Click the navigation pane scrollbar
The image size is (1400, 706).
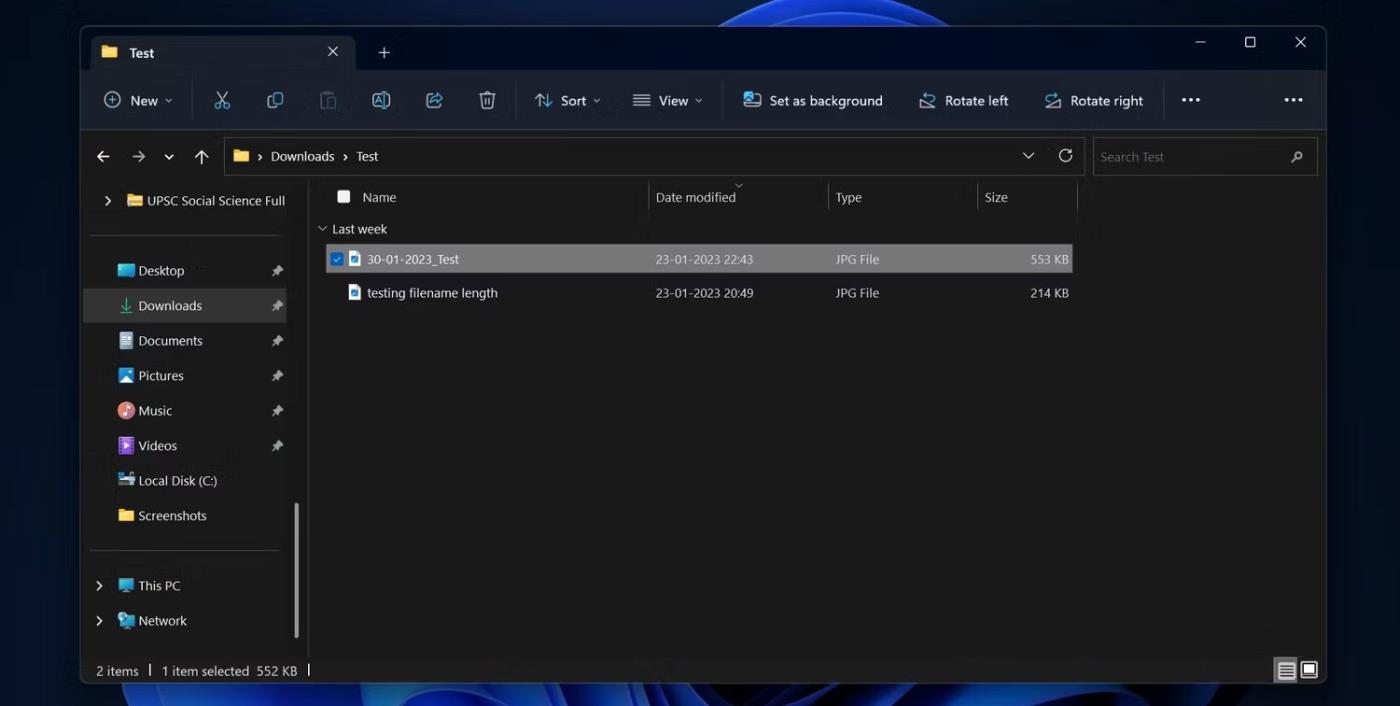296,570
